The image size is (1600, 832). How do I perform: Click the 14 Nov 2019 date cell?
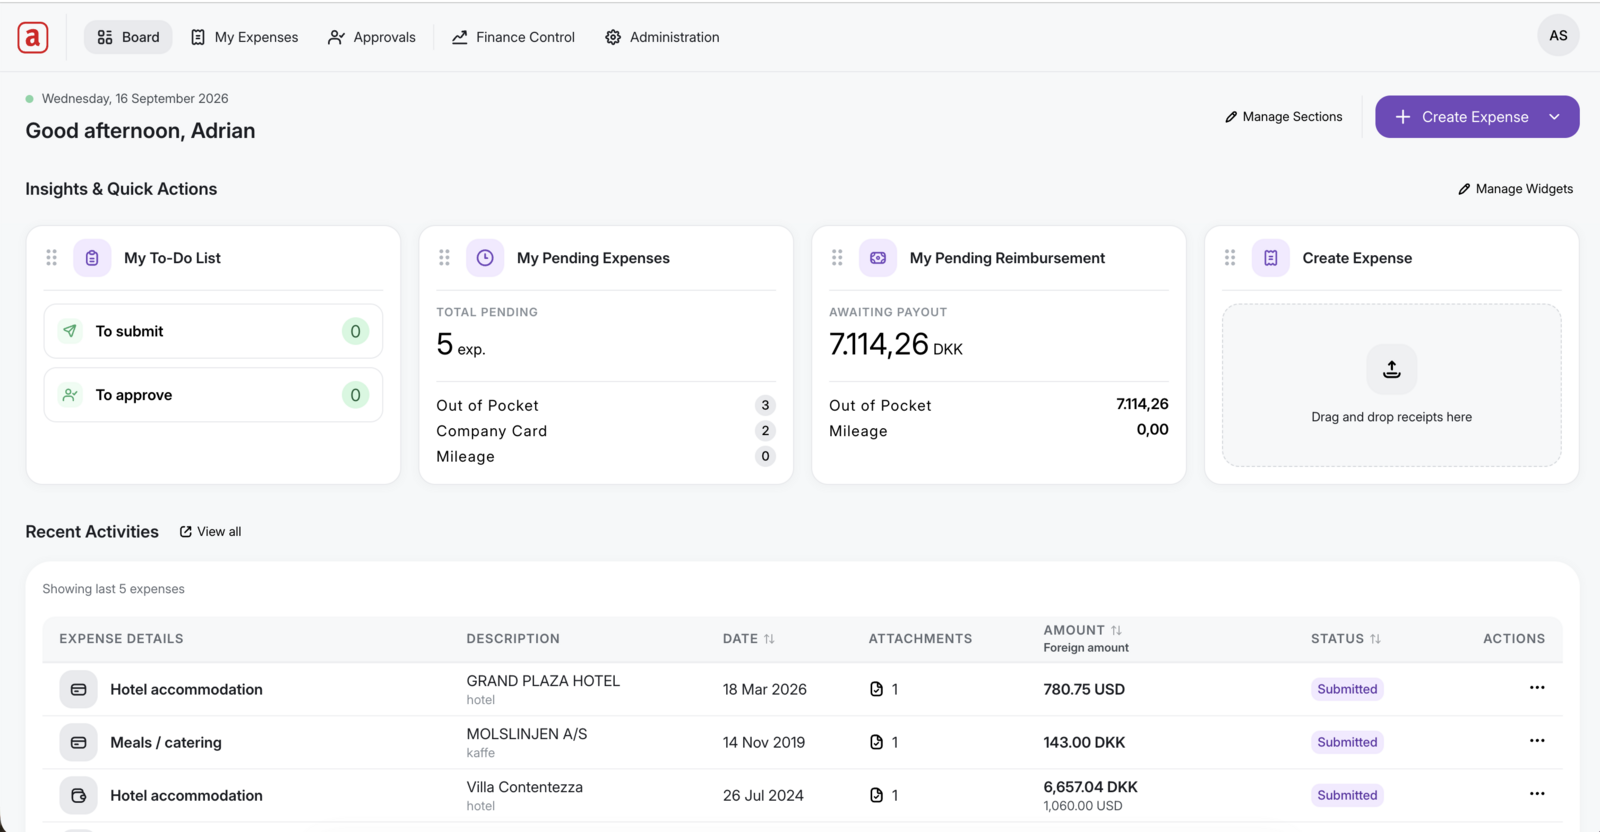[x=764, y=742]
